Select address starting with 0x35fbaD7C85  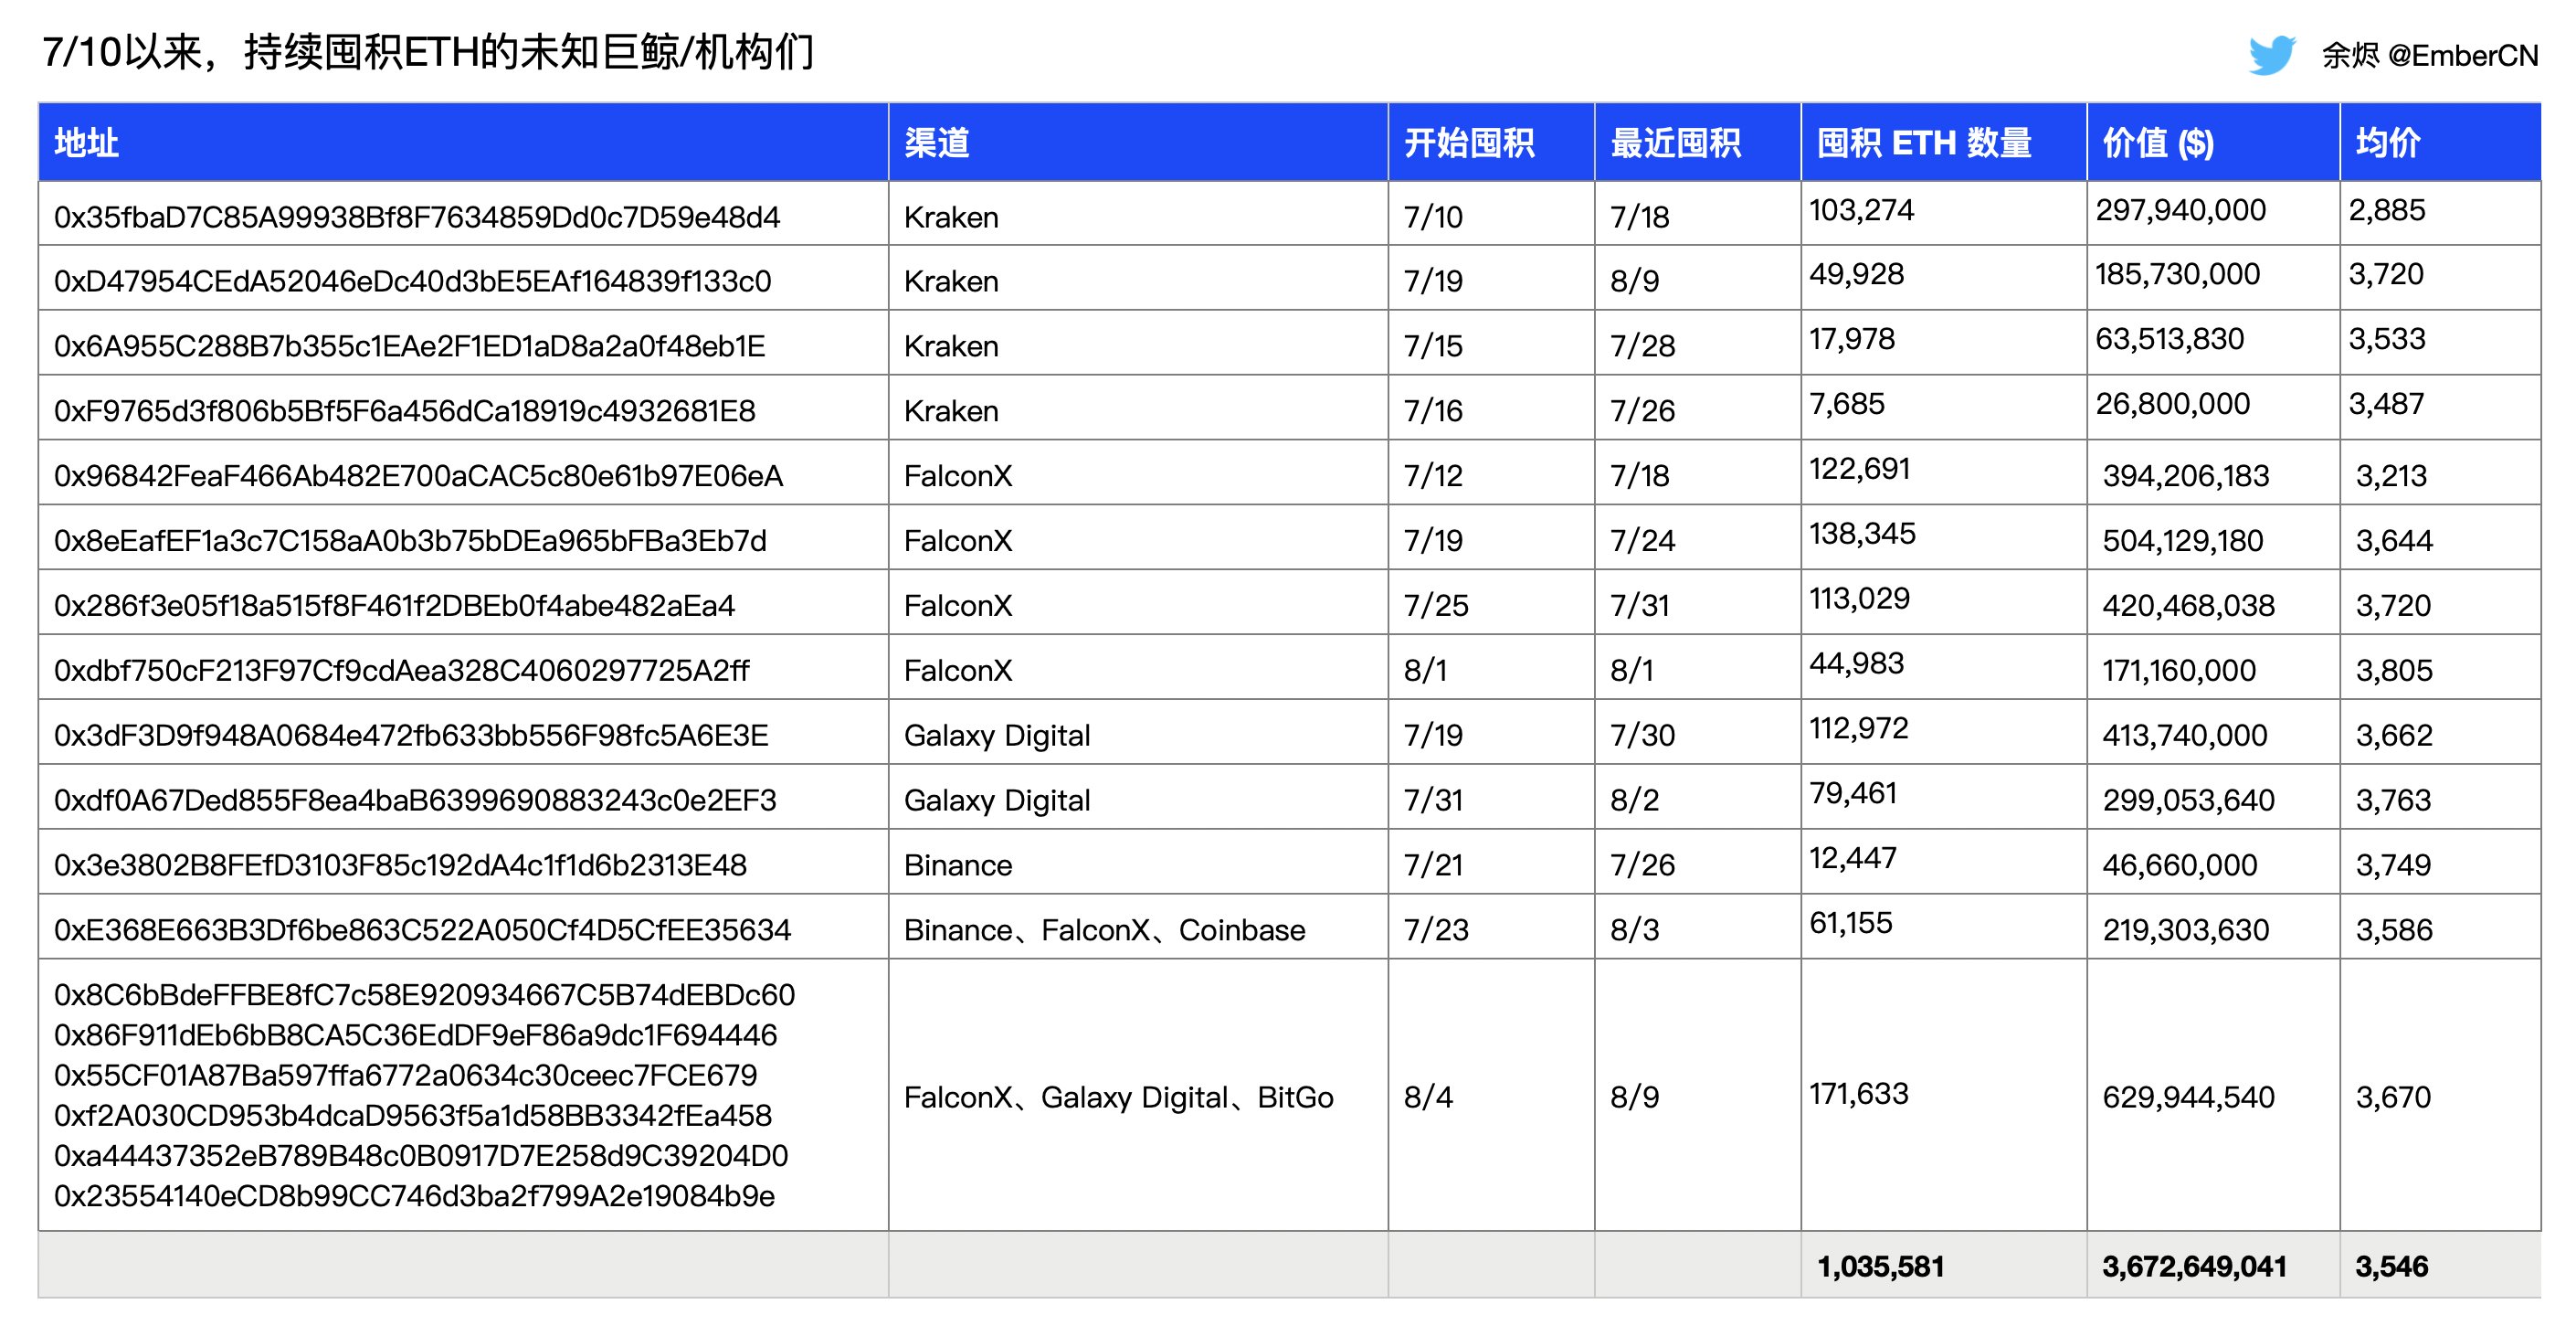(x=417, y=217)
